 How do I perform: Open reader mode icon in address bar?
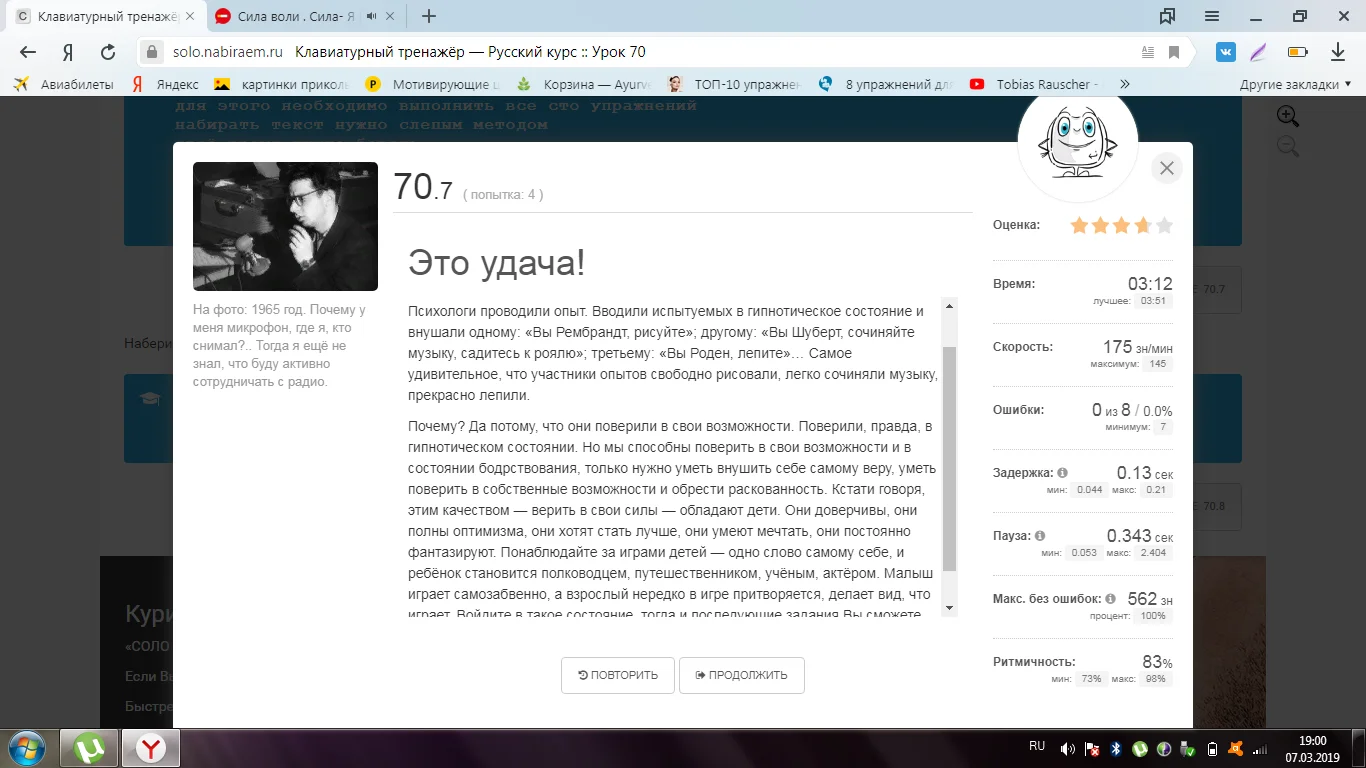(x=1148, y=52)
